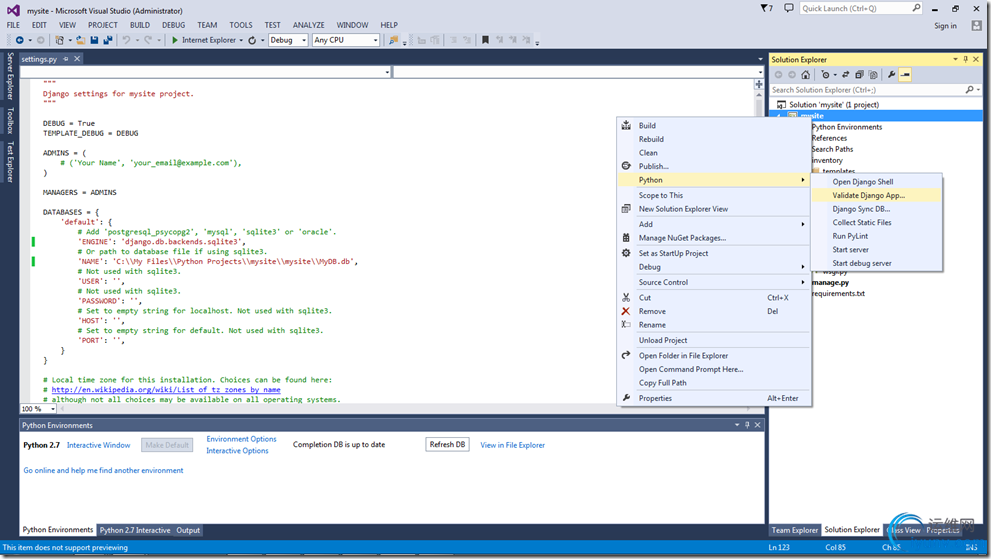Click the Save All toolbar icon
Screen dimensions: 991x559
tap(107, 40)
